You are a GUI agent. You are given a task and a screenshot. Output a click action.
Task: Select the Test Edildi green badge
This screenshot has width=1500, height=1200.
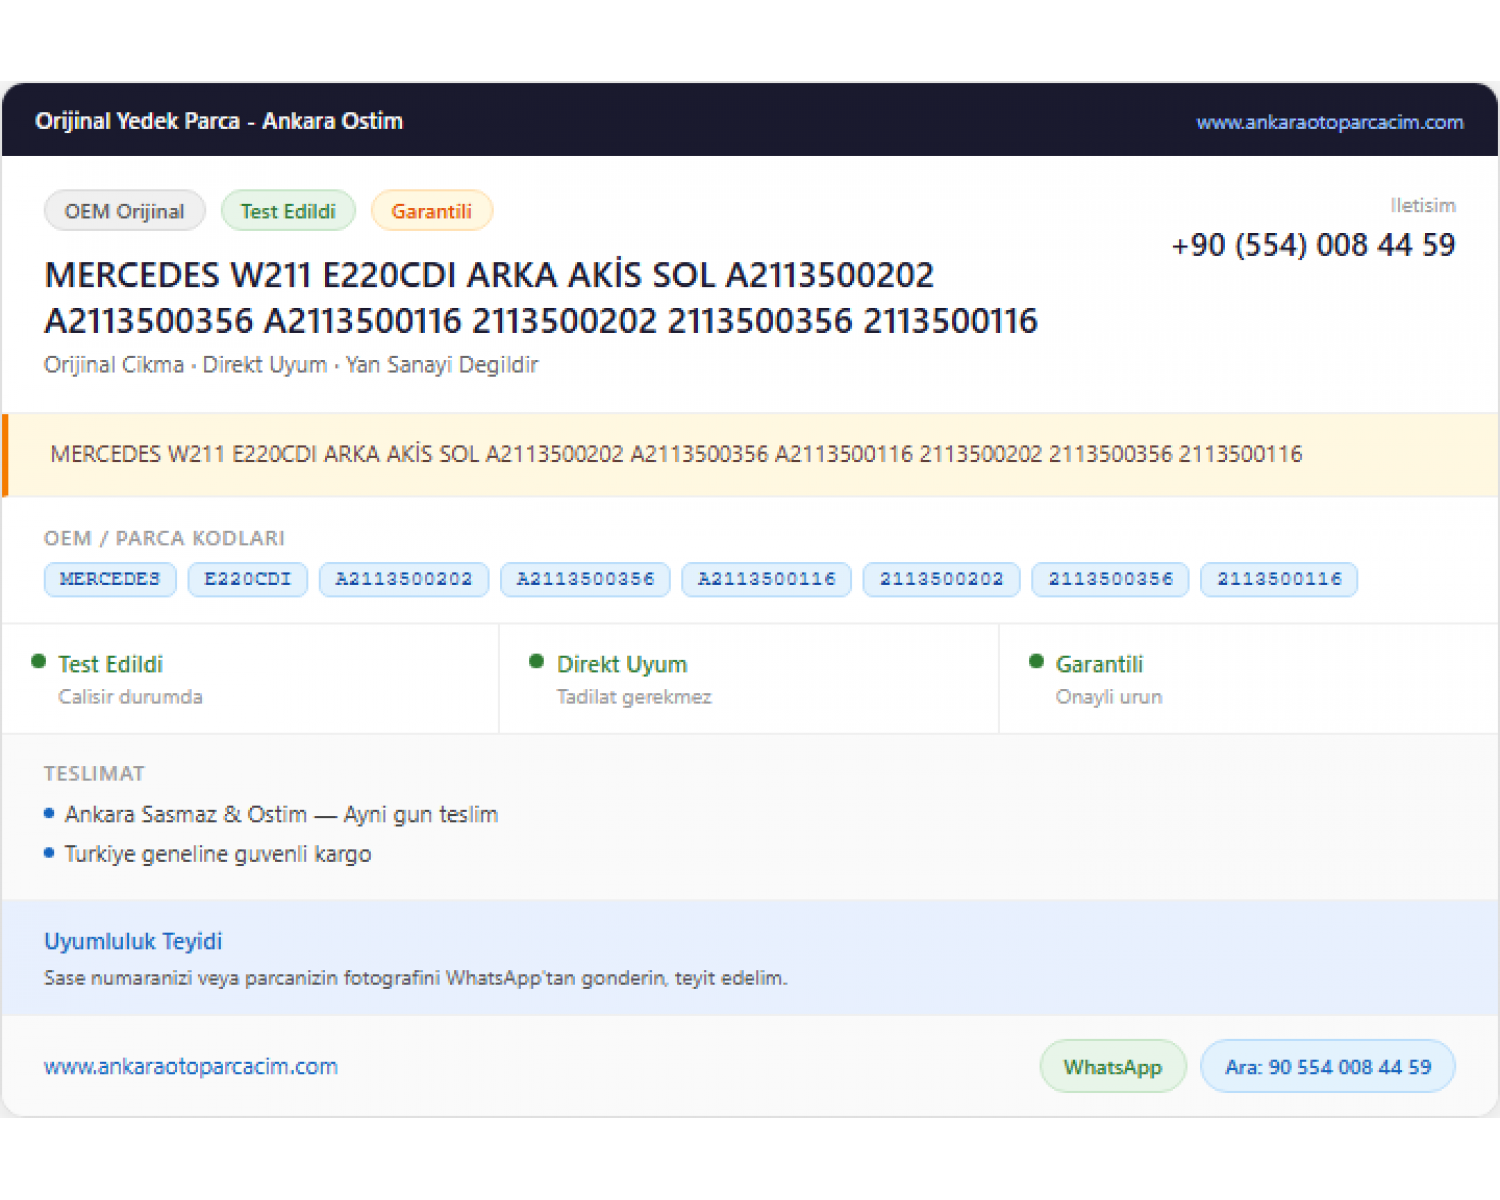click(x=288, y=211)
